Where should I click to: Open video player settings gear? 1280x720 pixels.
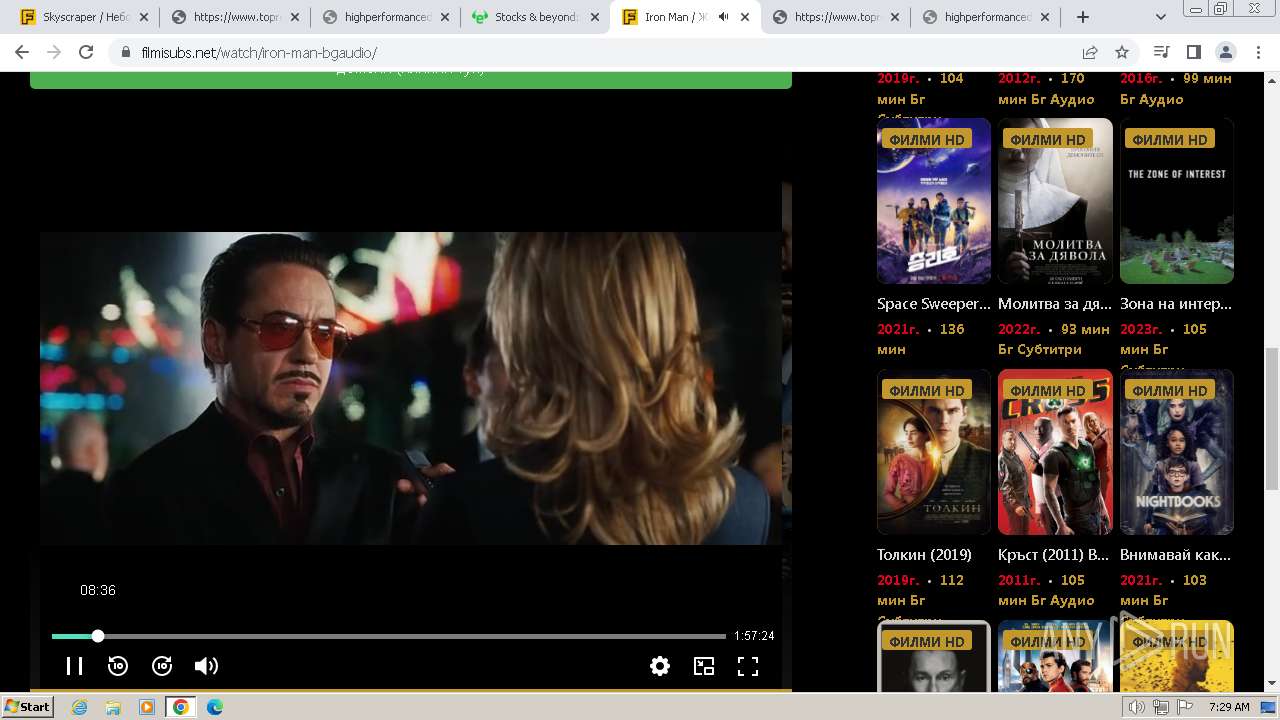(x=660, y=666)
